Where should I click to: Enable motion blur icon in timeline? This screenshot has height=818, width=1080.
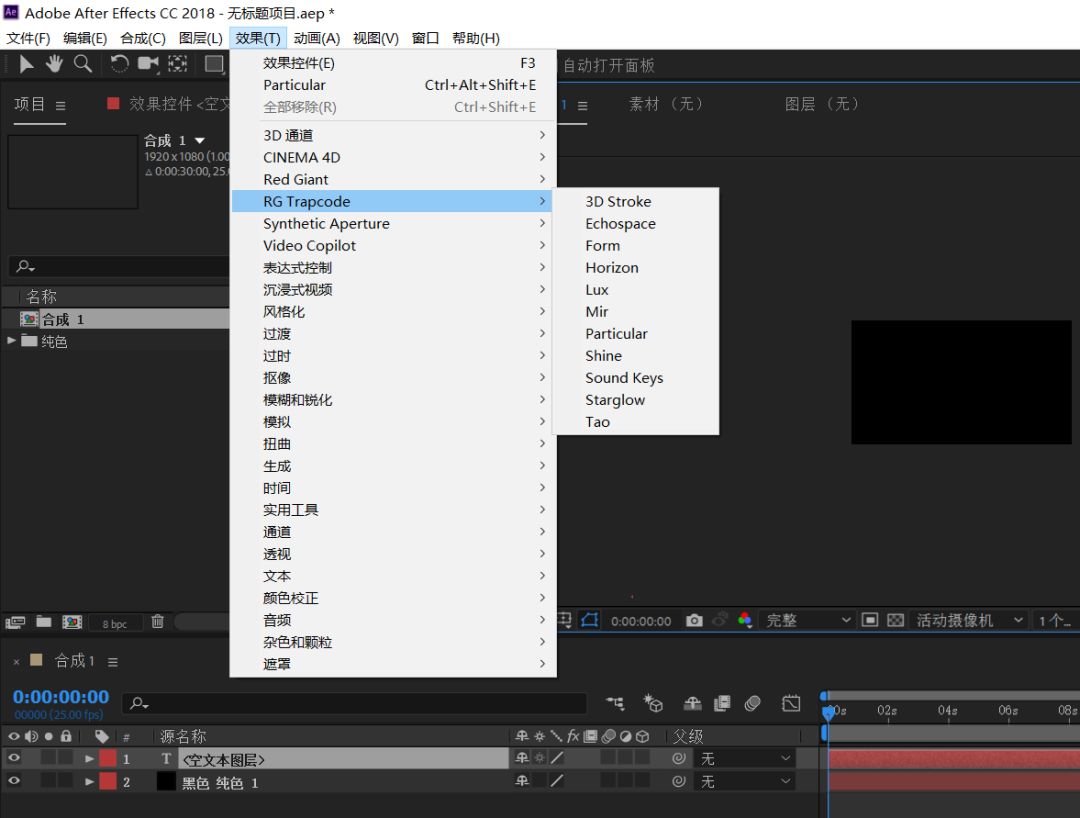click(x=753, y=703)
